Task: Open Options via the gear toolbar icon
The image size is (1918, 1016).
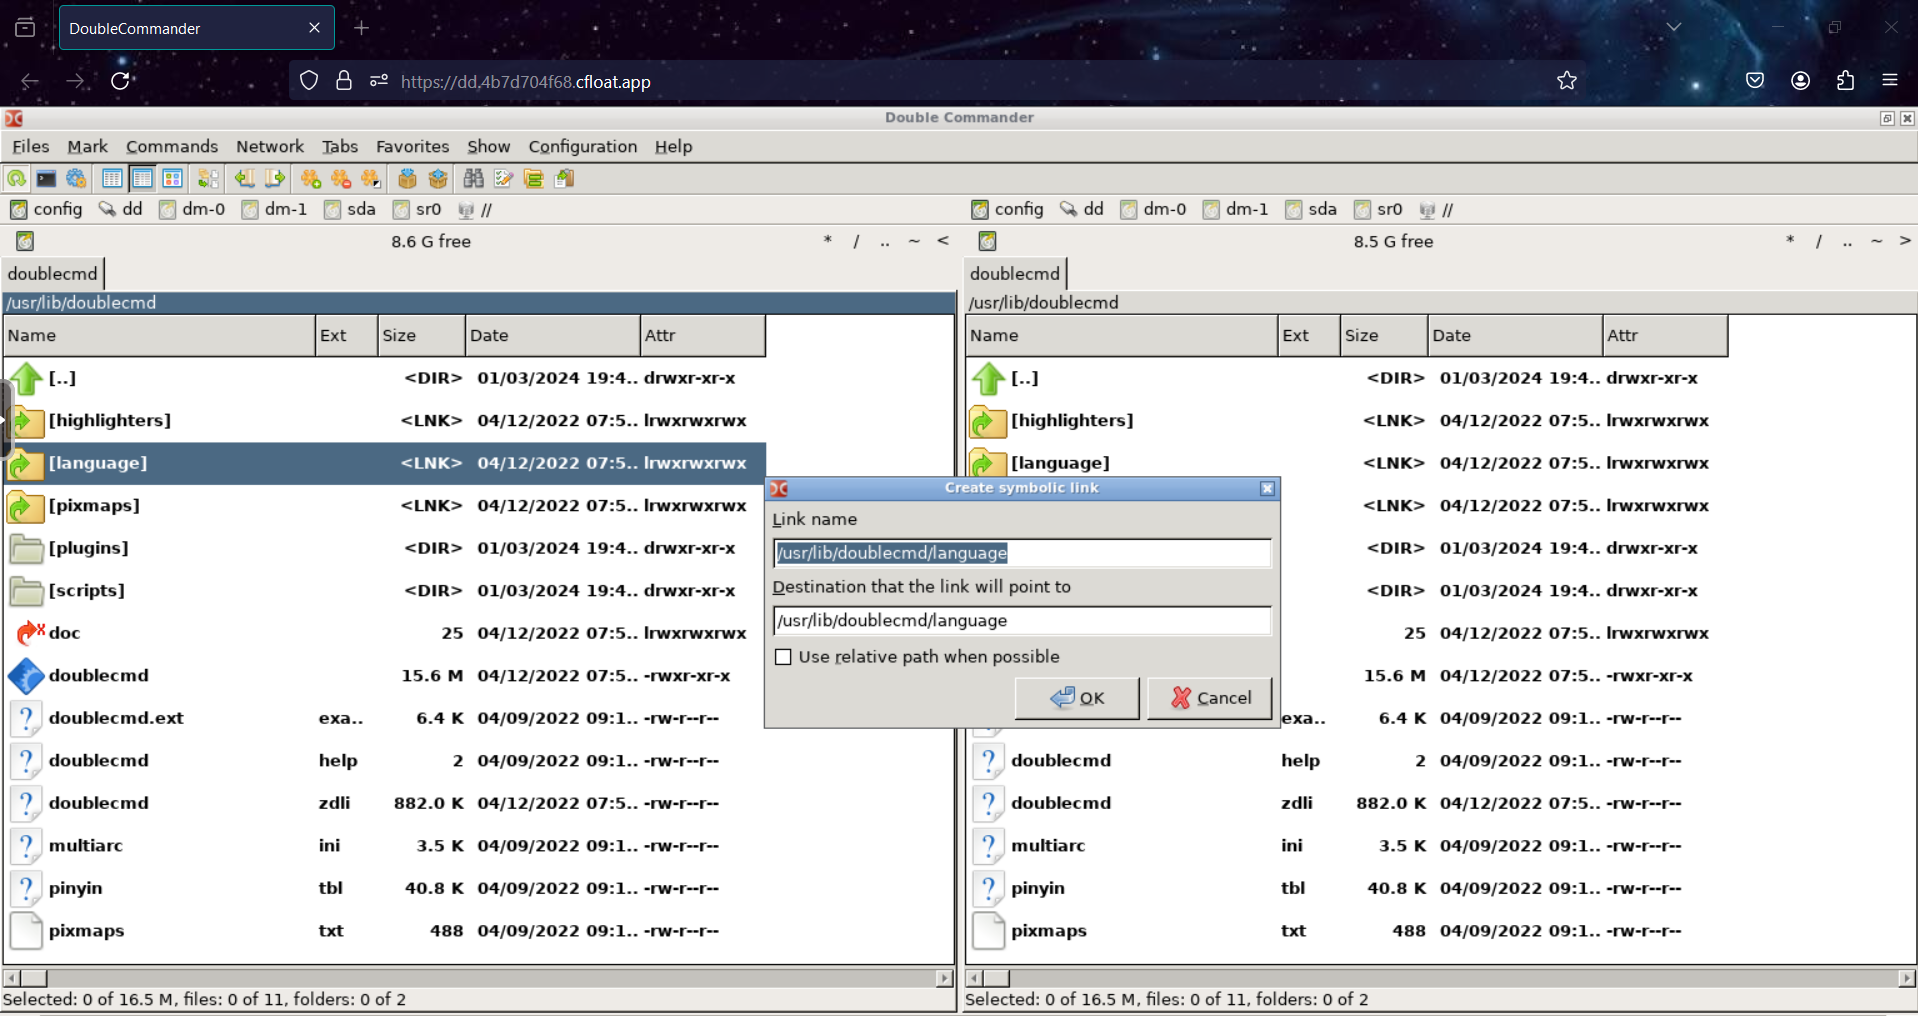Action: coord(76,179)
